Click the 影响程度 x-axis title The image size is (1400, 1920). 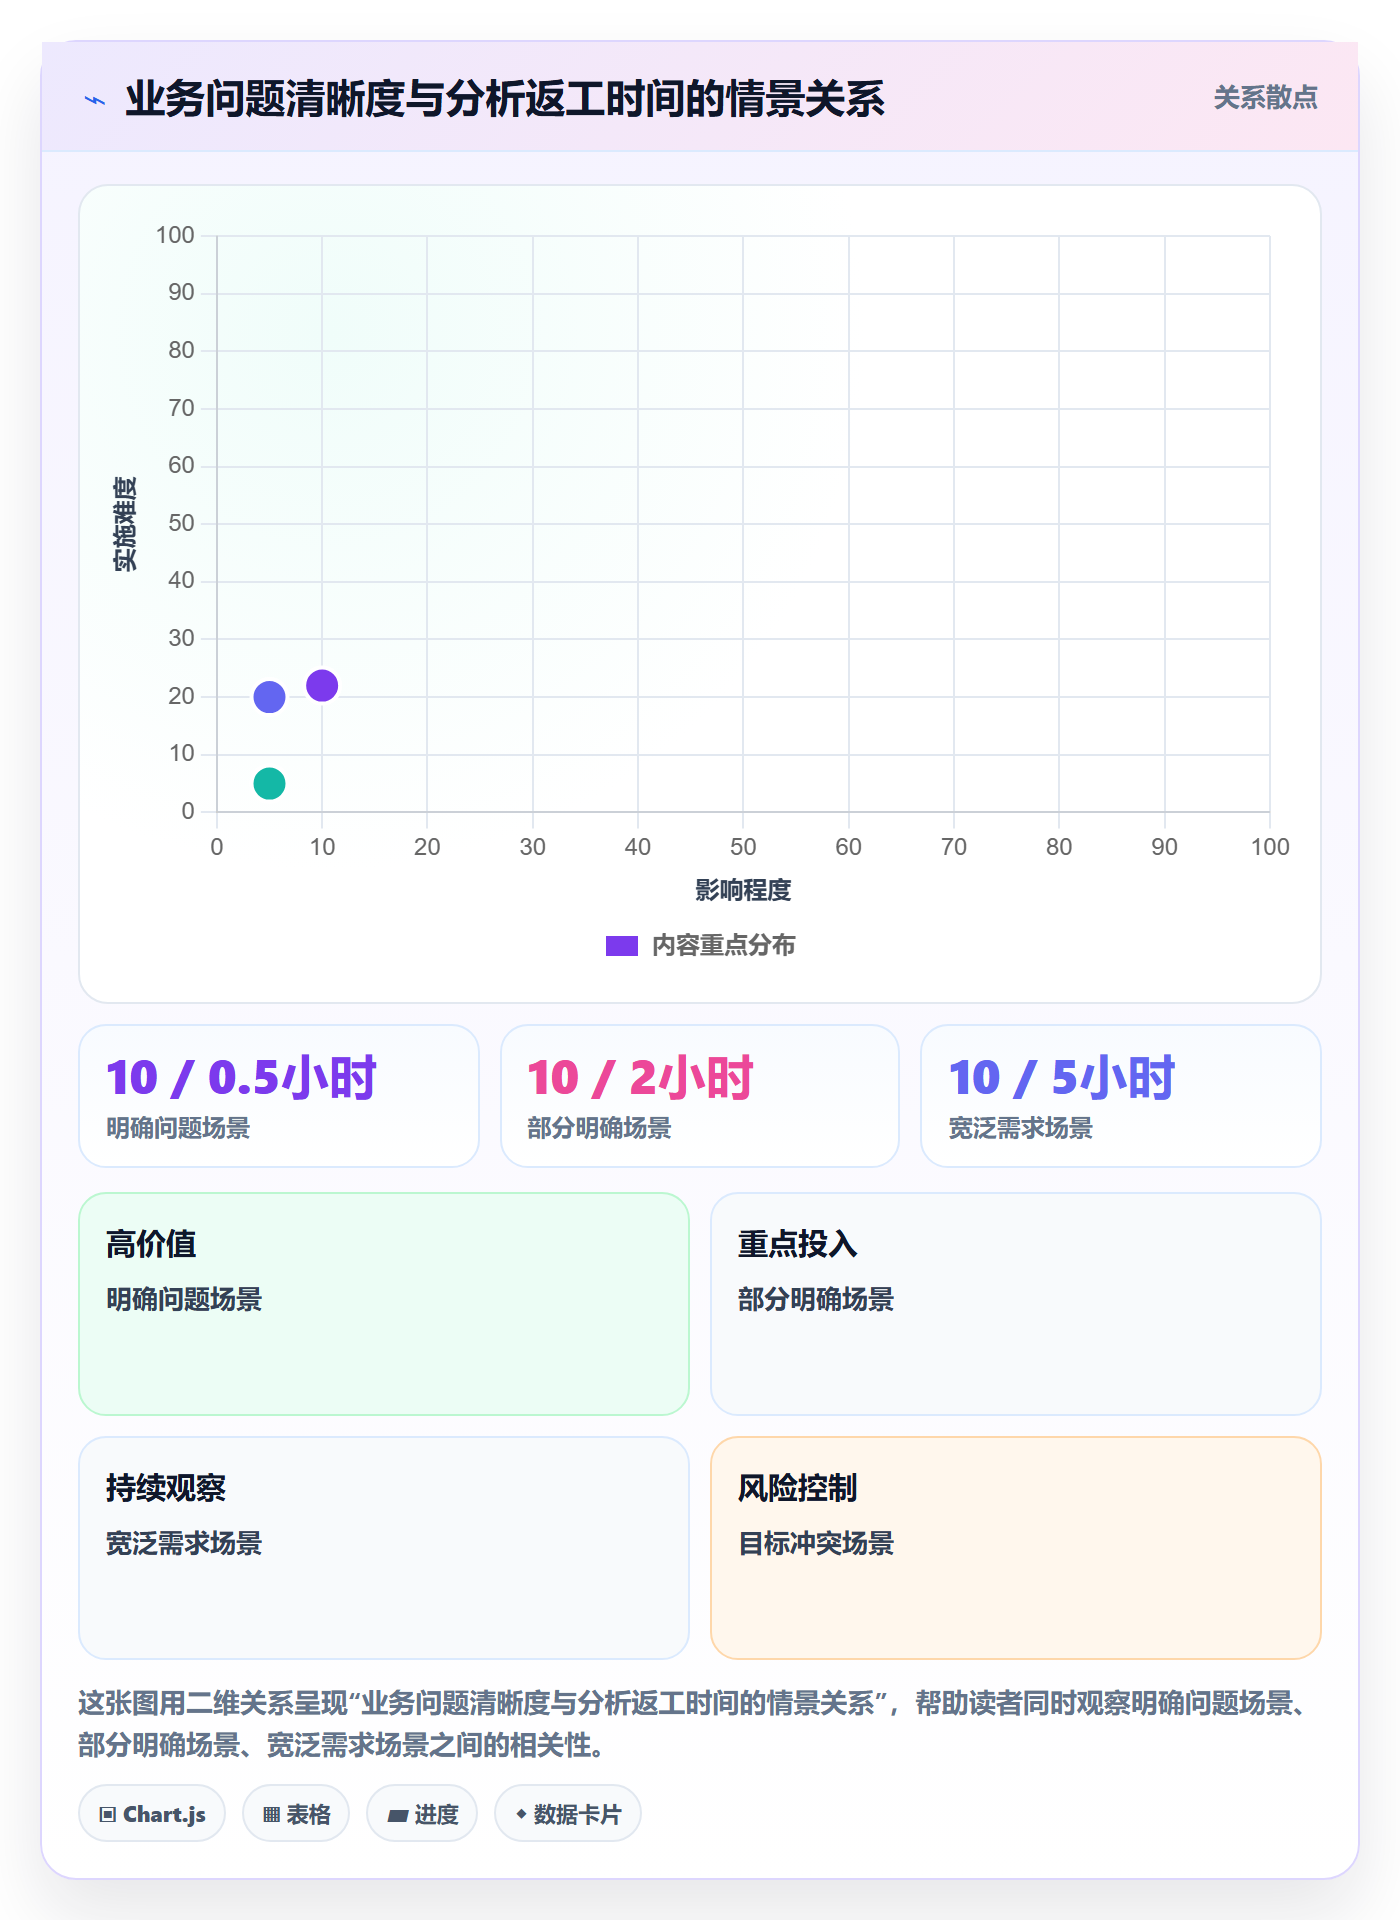tap(743, 890)
